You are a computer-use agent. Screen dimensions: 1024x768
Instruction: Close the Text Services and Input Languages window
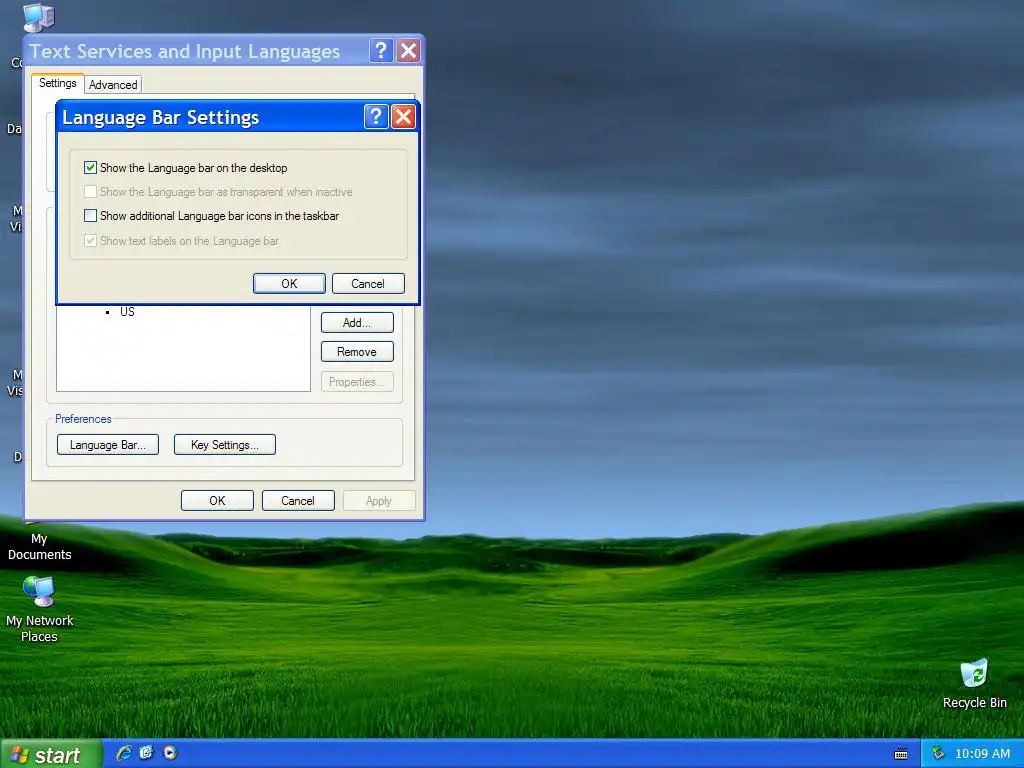409,50
